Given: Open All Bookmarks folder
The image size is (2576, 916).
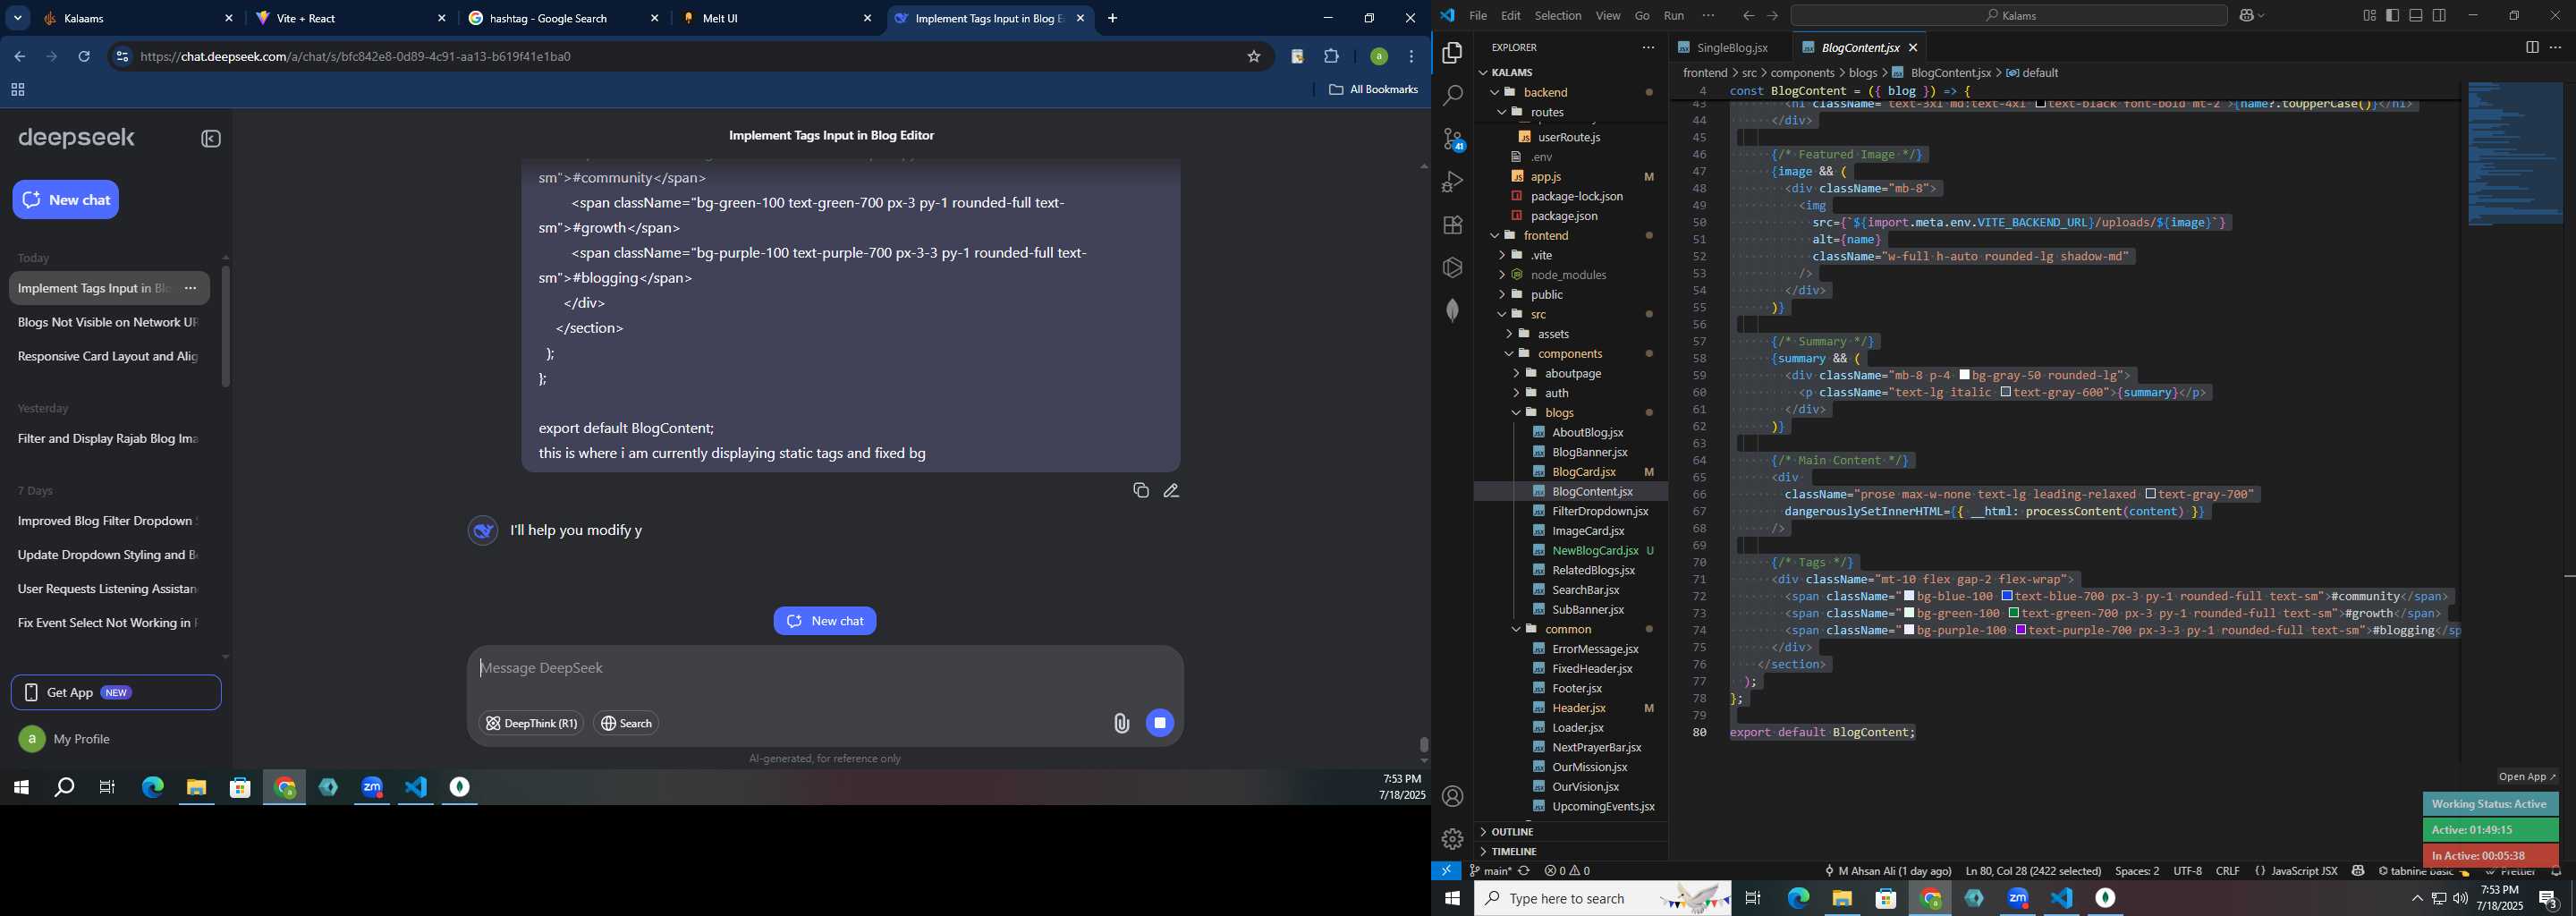Looking at the screenshot, I should (x=1373, y=90).
